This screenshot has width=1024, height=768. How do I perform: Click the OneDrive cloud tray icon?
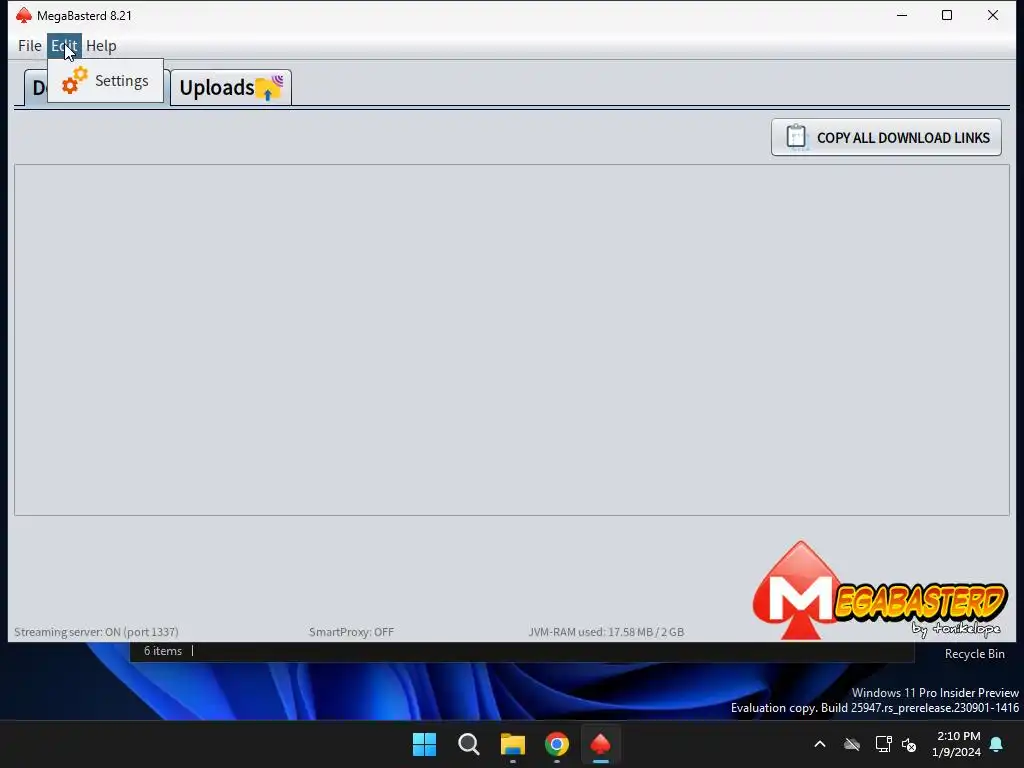(x=852, y=744)
